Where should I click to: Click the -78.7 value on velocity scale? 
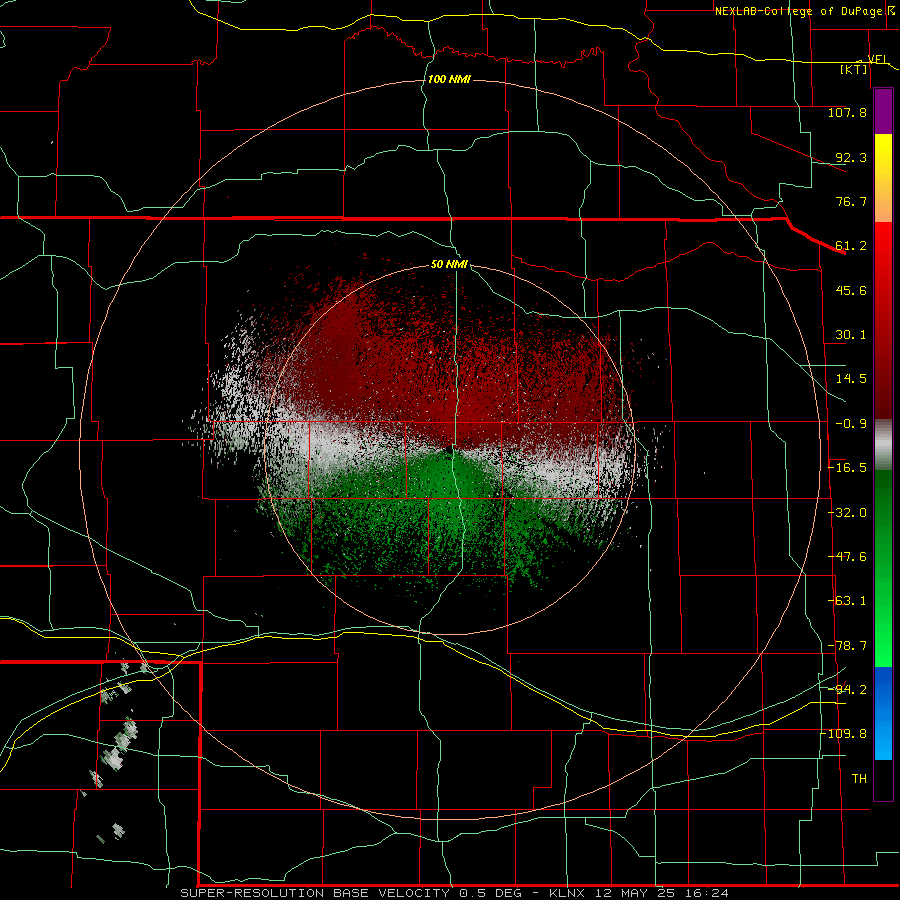[x=847, y=646]
